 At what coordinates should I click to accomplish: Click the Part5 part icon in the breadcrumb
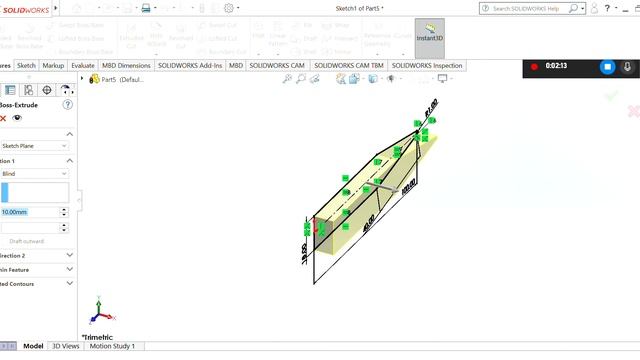pyautogui.click(x=94, y=79)
